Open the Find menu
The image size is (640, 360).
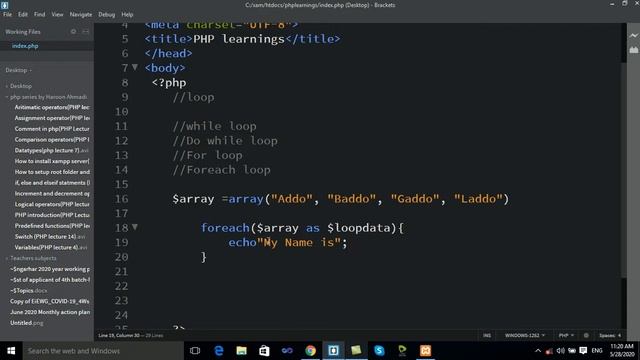40,14
